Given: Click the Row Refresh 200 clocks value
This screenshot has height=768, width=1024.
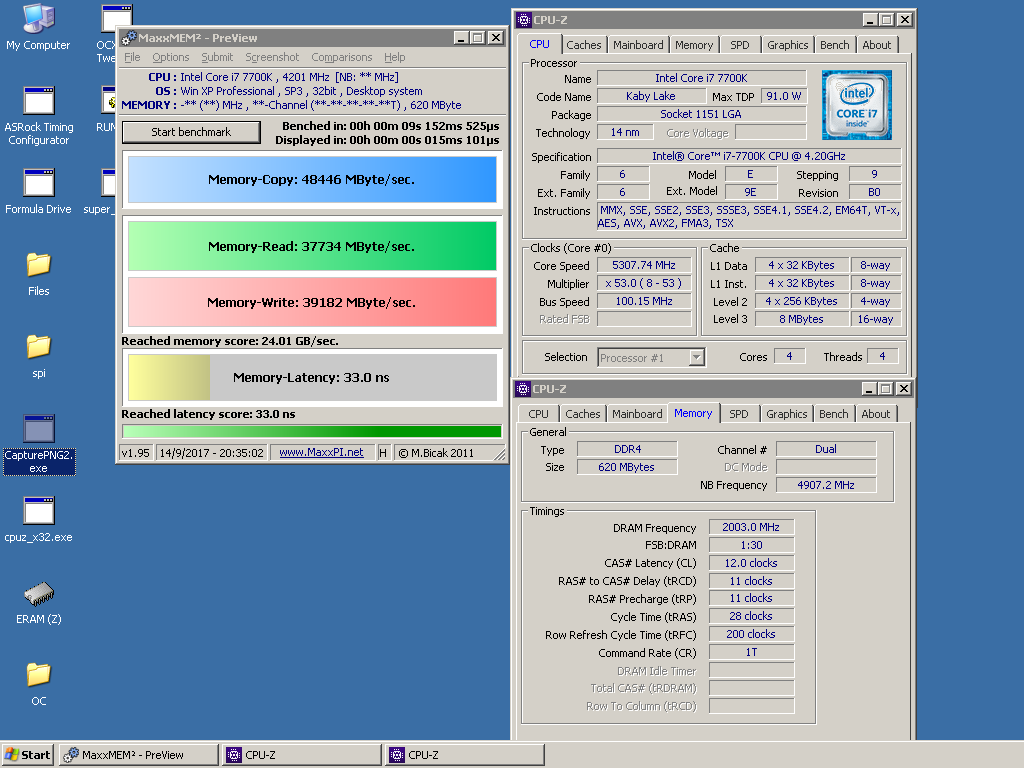Looking at the screenshot, I should tap(751, 634).
